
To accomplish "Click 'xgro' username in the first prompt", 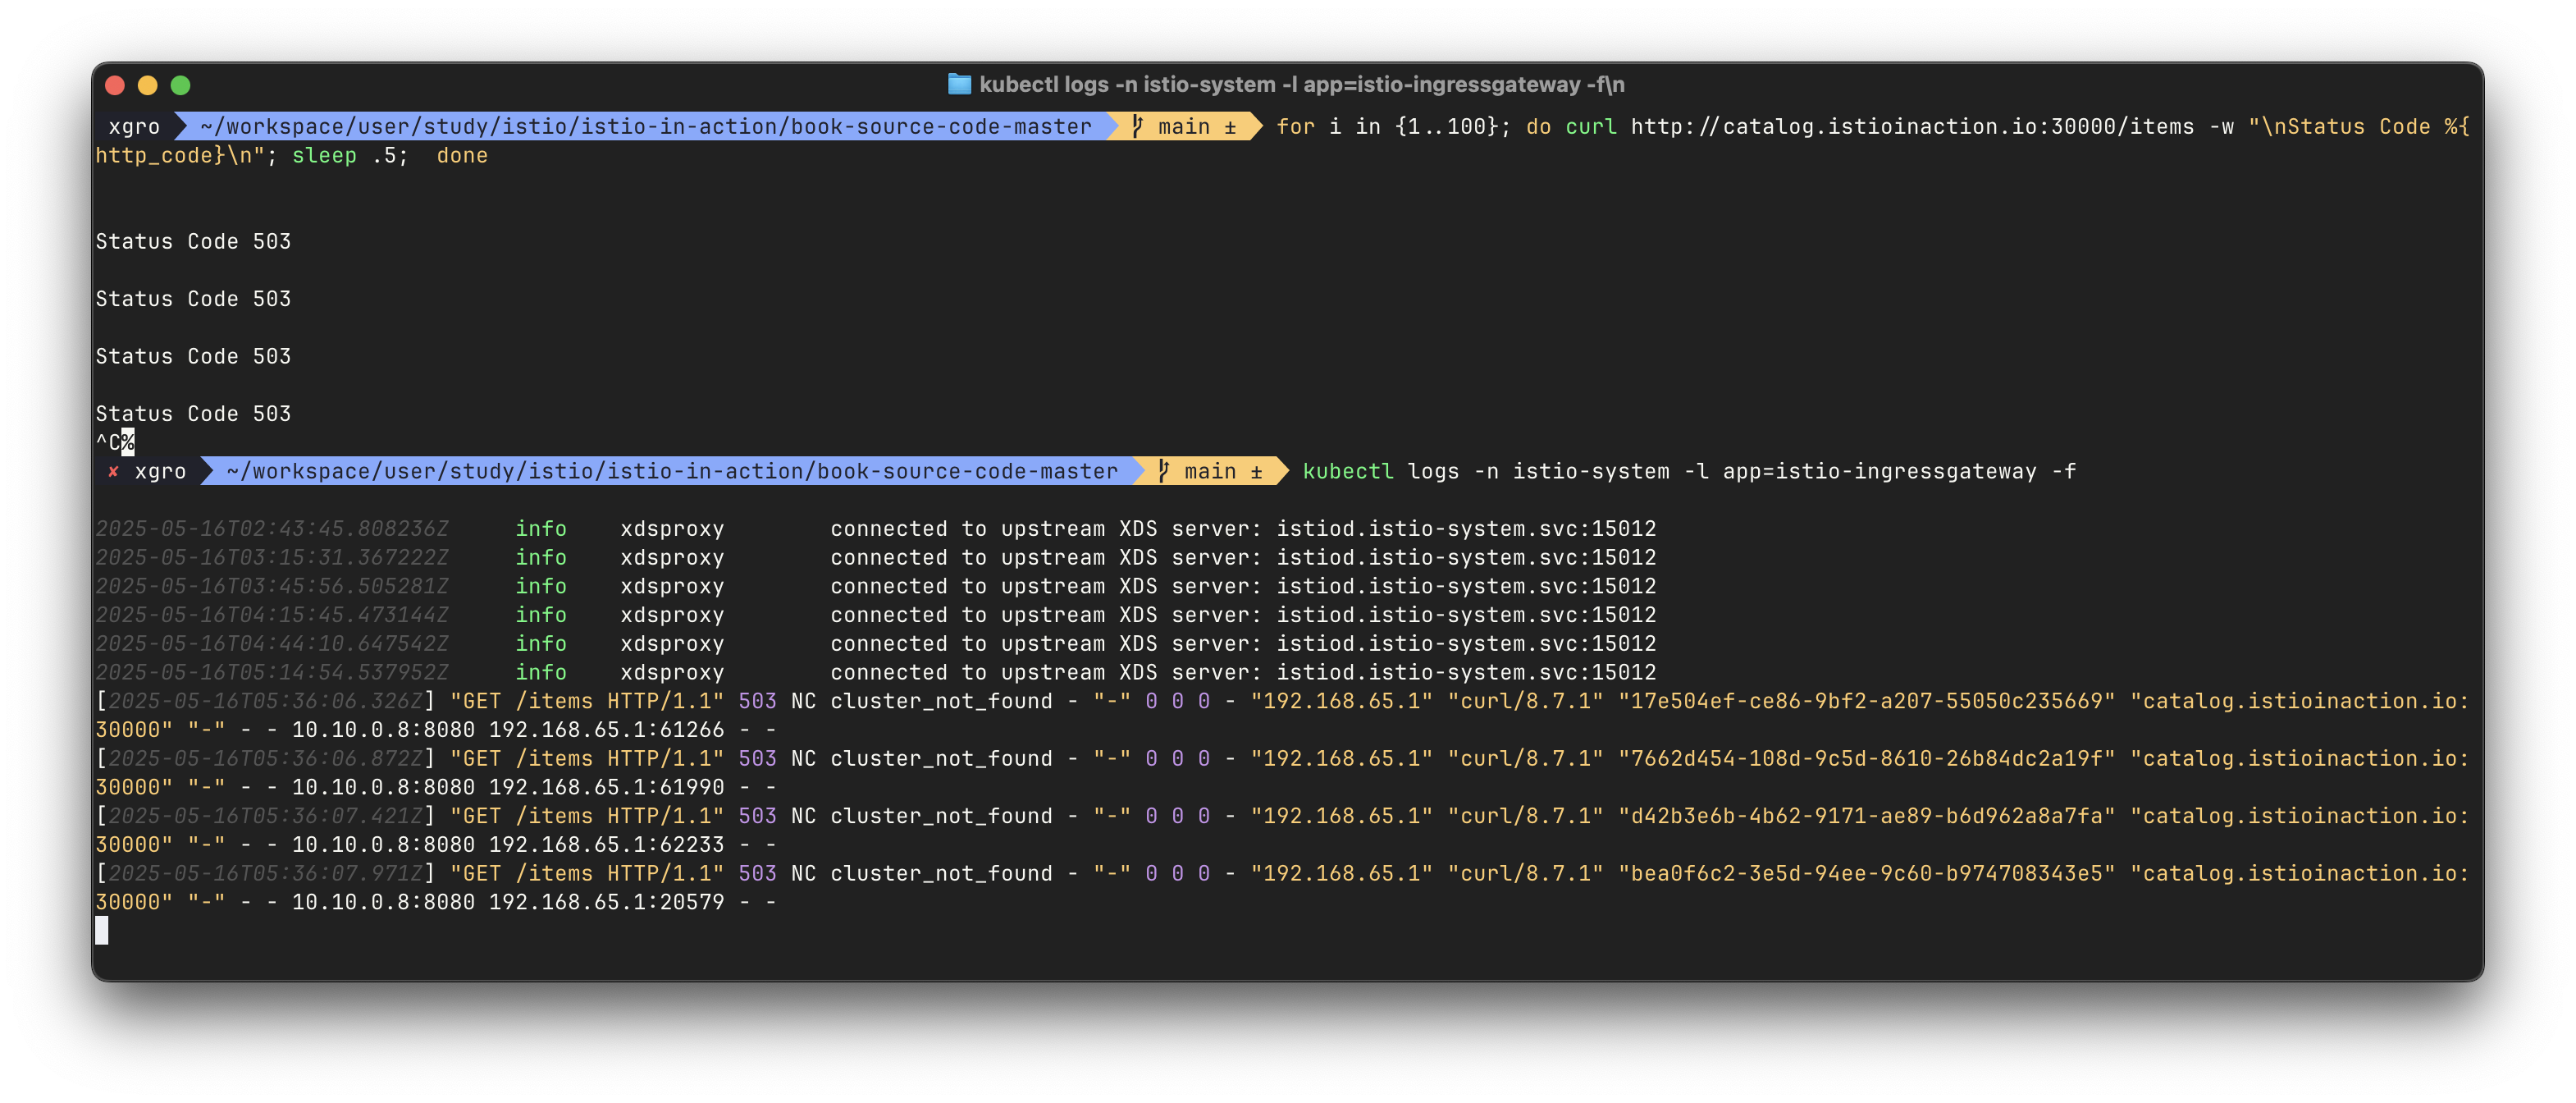I will (134, 127).
